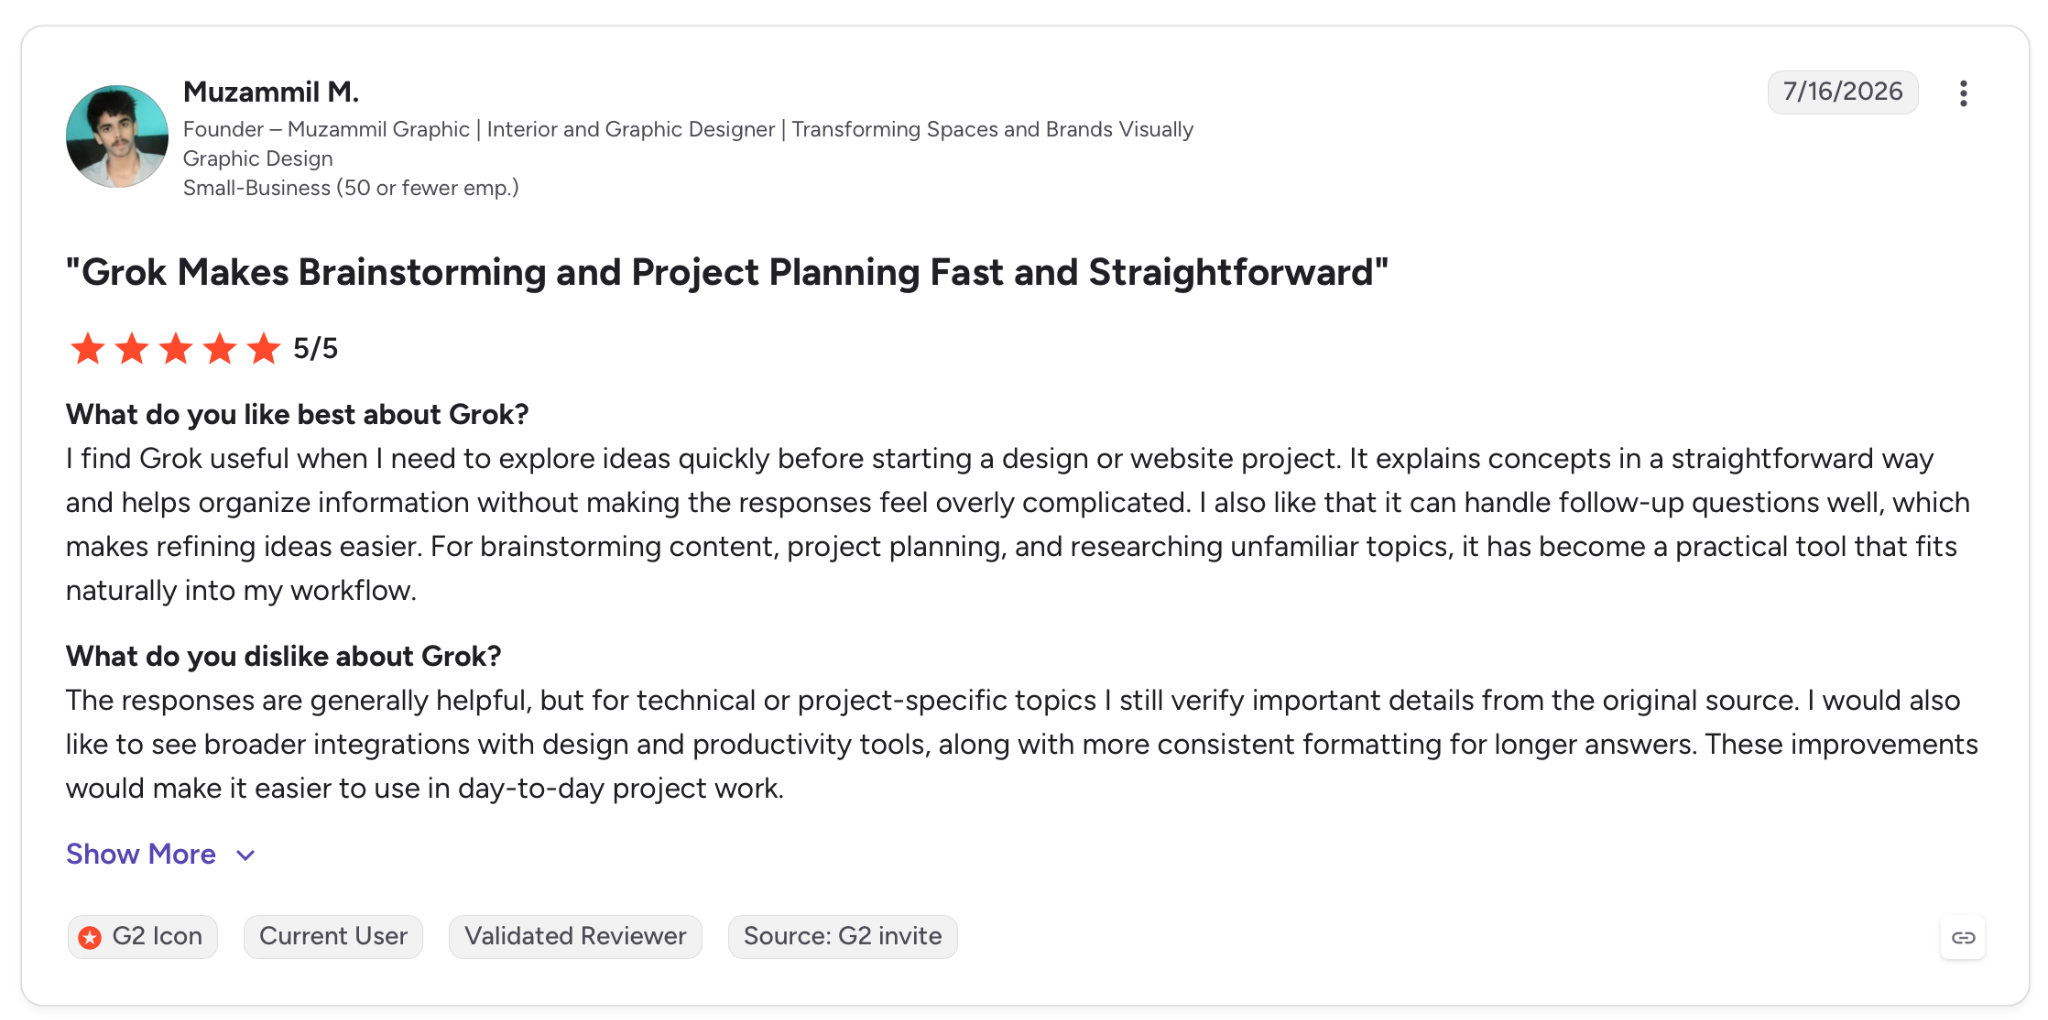Select the Source: G2 invite tag
Screen dimensions: 2048x1020
click(842, 937)
